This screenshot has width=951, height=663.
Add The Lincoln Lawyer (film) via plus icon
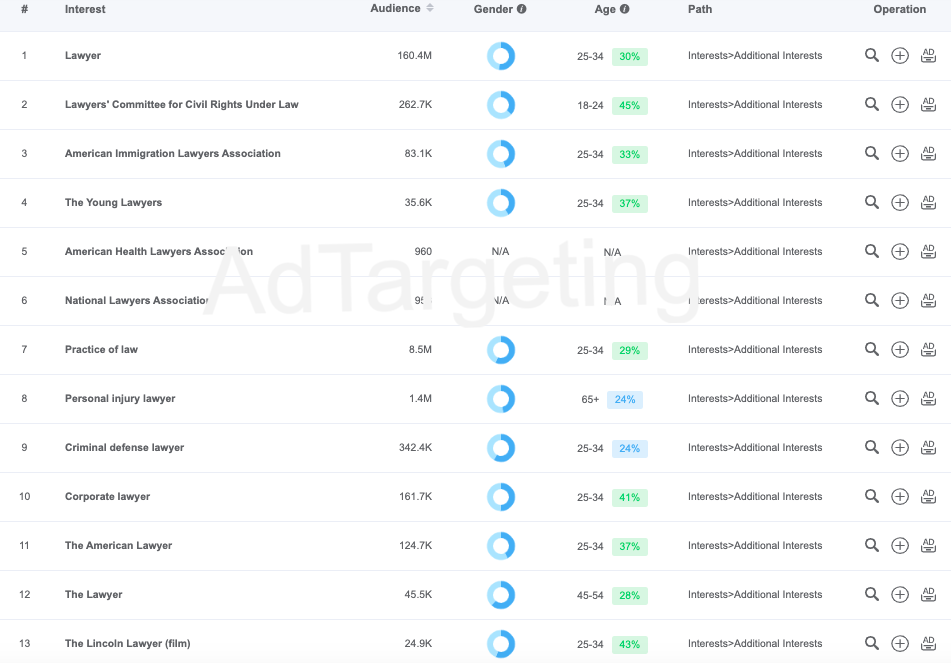click(x=899, y=644)
